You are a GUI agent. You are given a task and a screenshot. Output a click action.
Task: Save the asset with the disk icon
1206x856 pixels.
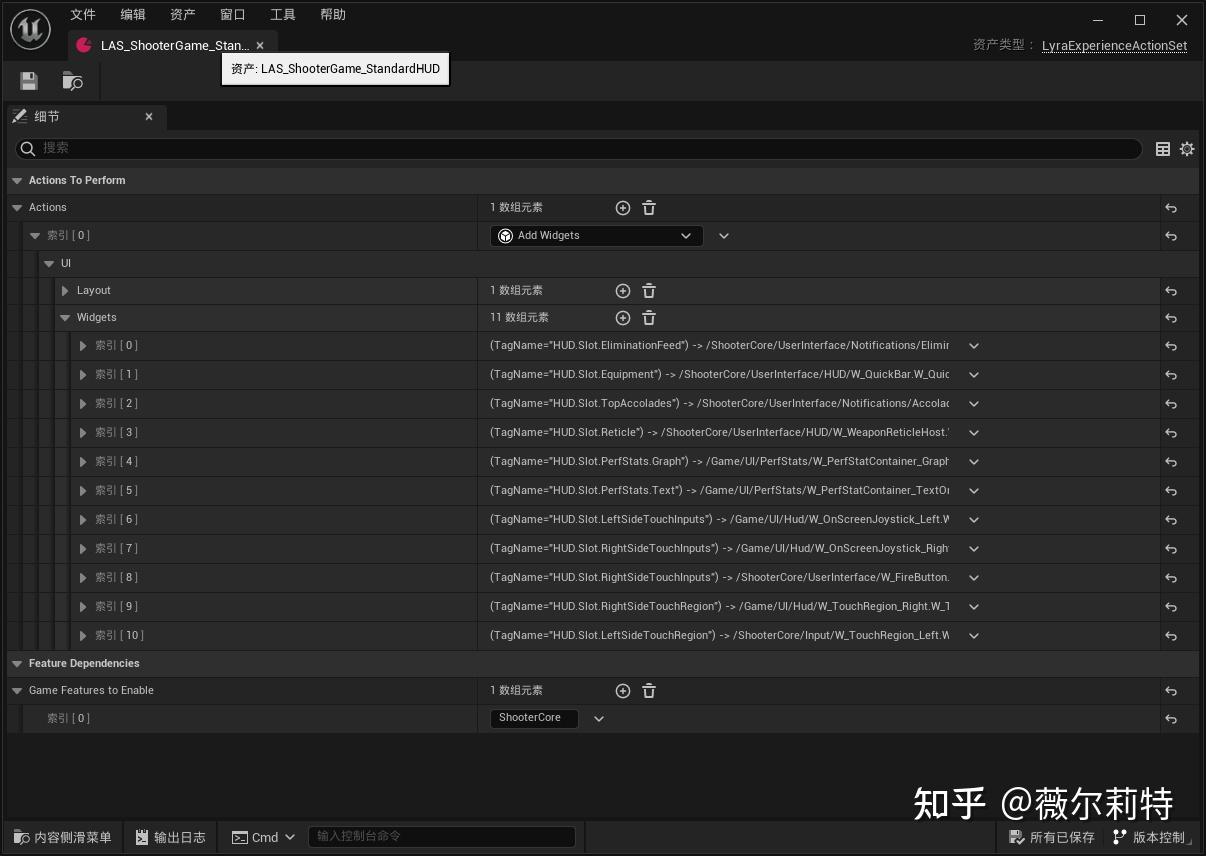28,80
